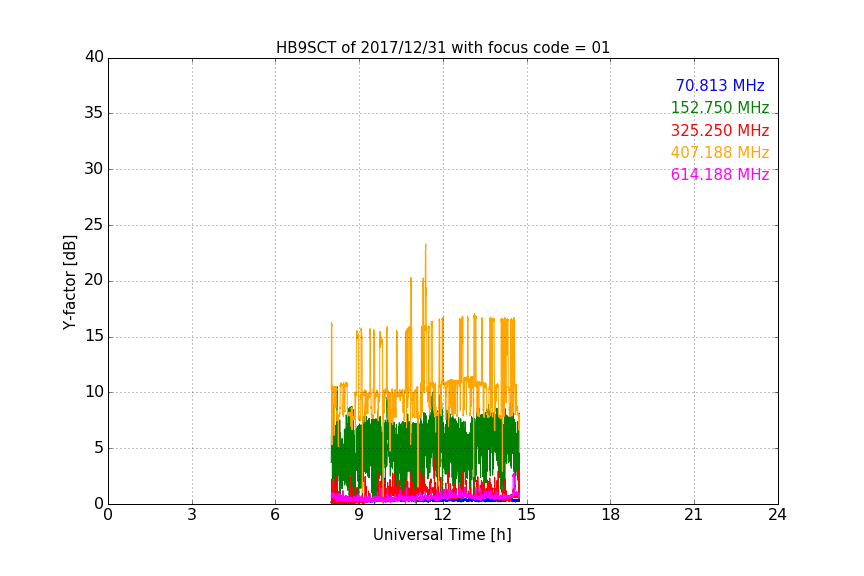
Task: Click the y-axis tick label 35
Action: (94, 113)
